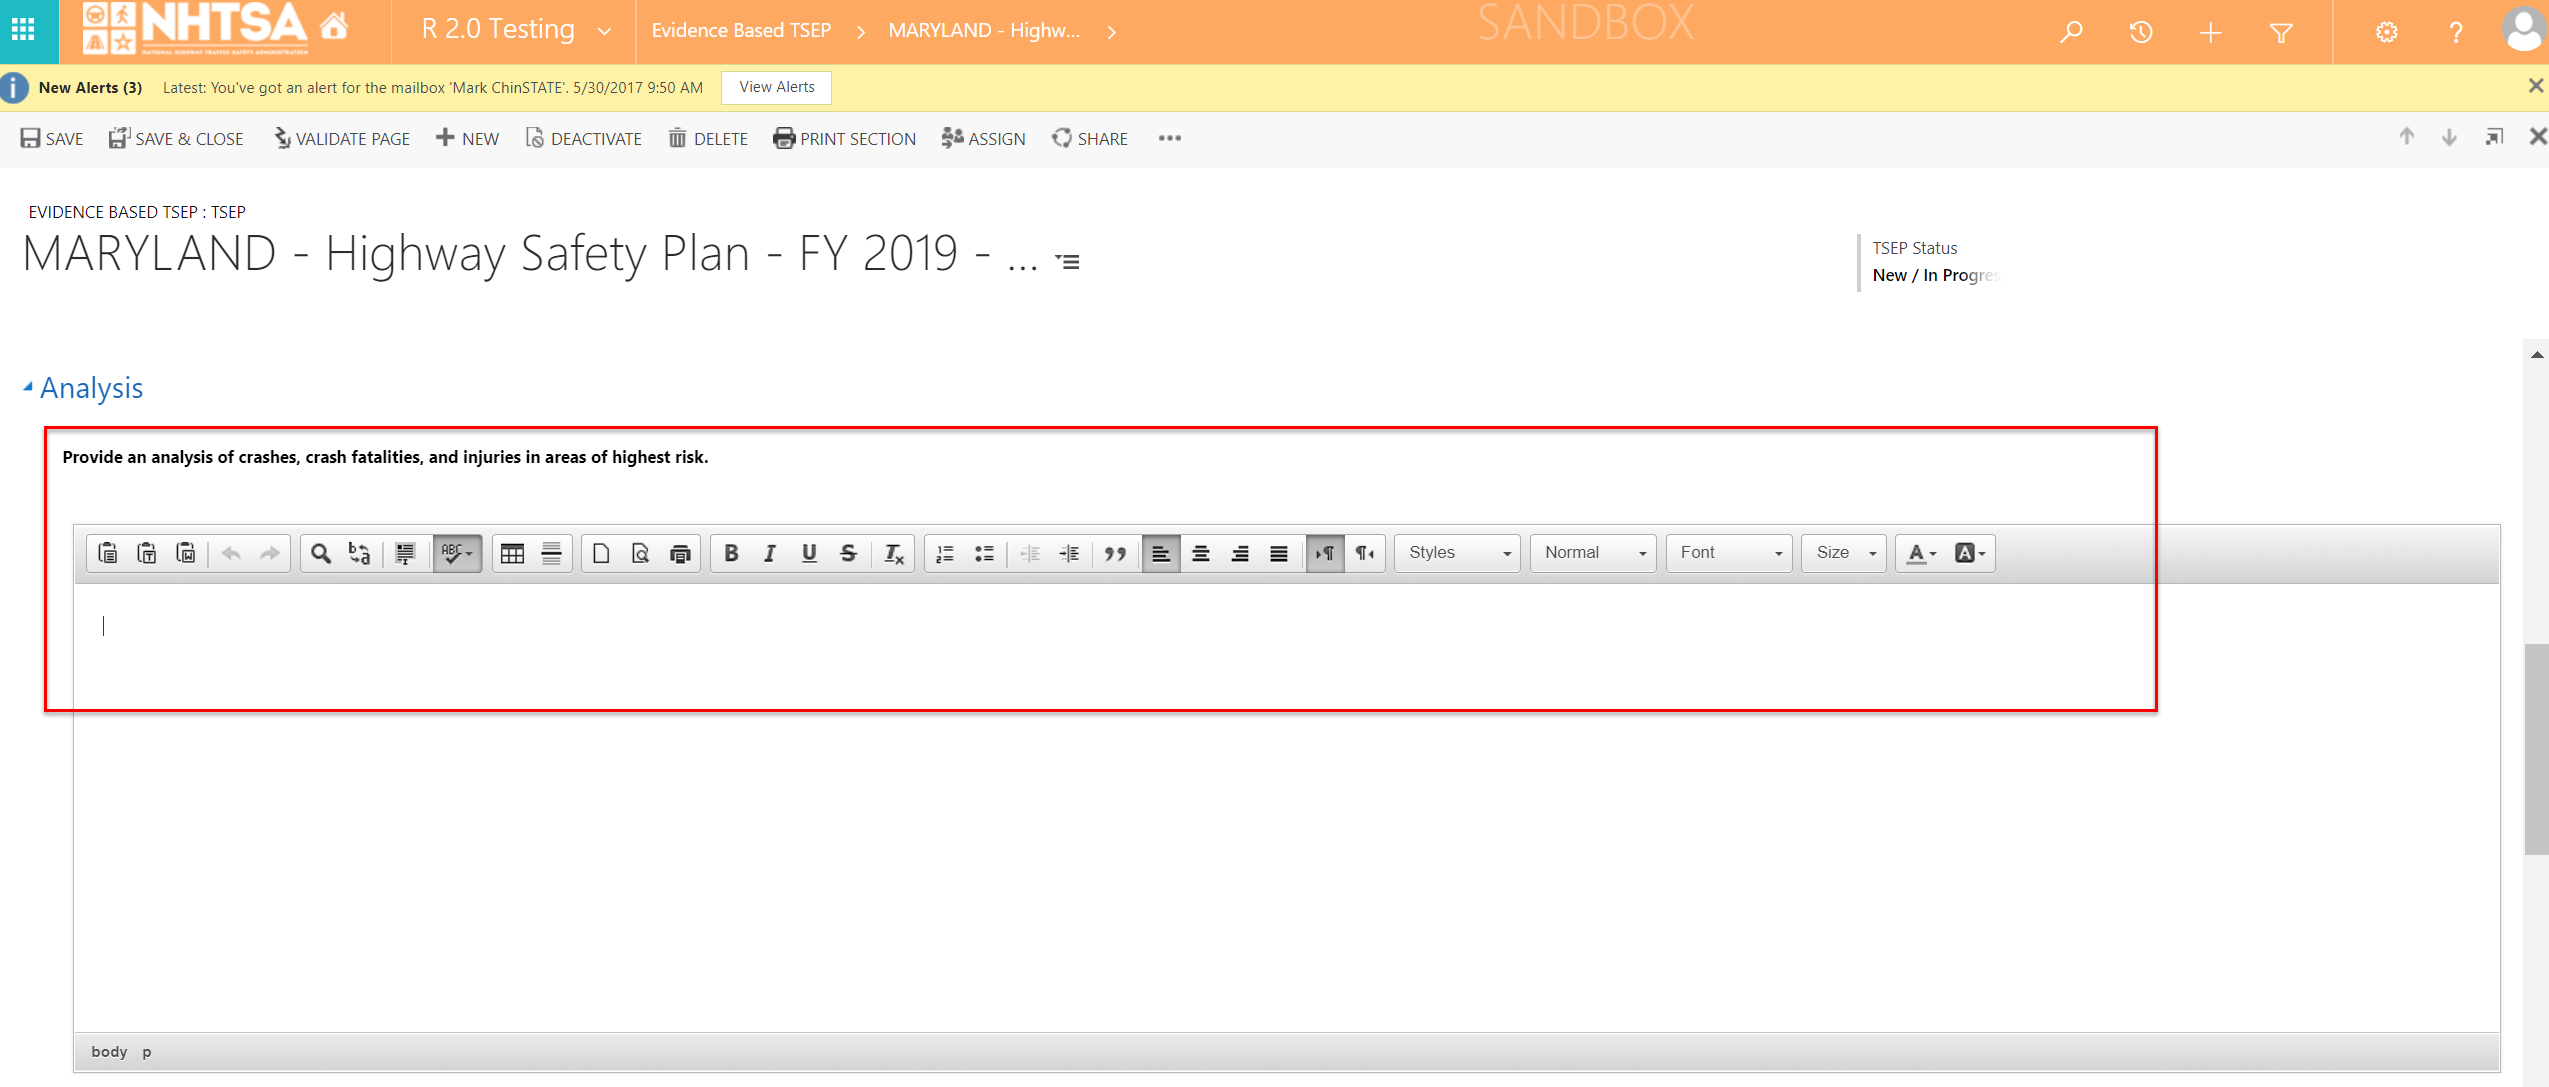Viewport: 2549px width, 1087px height.
Task: Insert a table using the table icon
Action: coord(512,553)
